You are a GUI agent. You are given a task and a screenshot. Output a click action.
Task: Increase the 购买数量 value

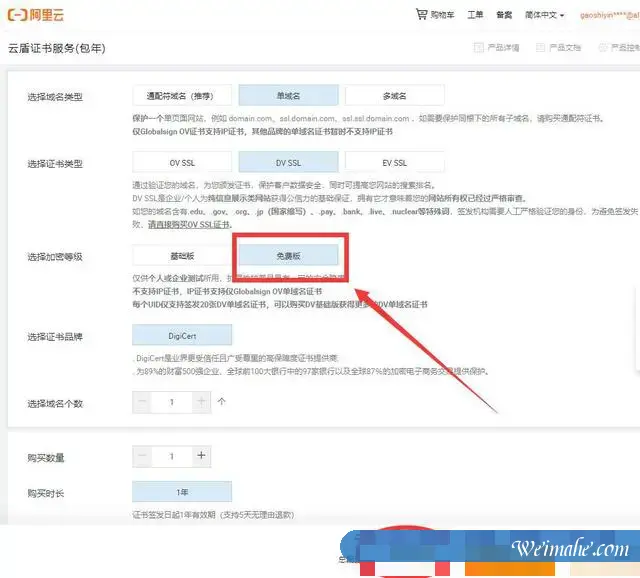(x=201, y=456)
